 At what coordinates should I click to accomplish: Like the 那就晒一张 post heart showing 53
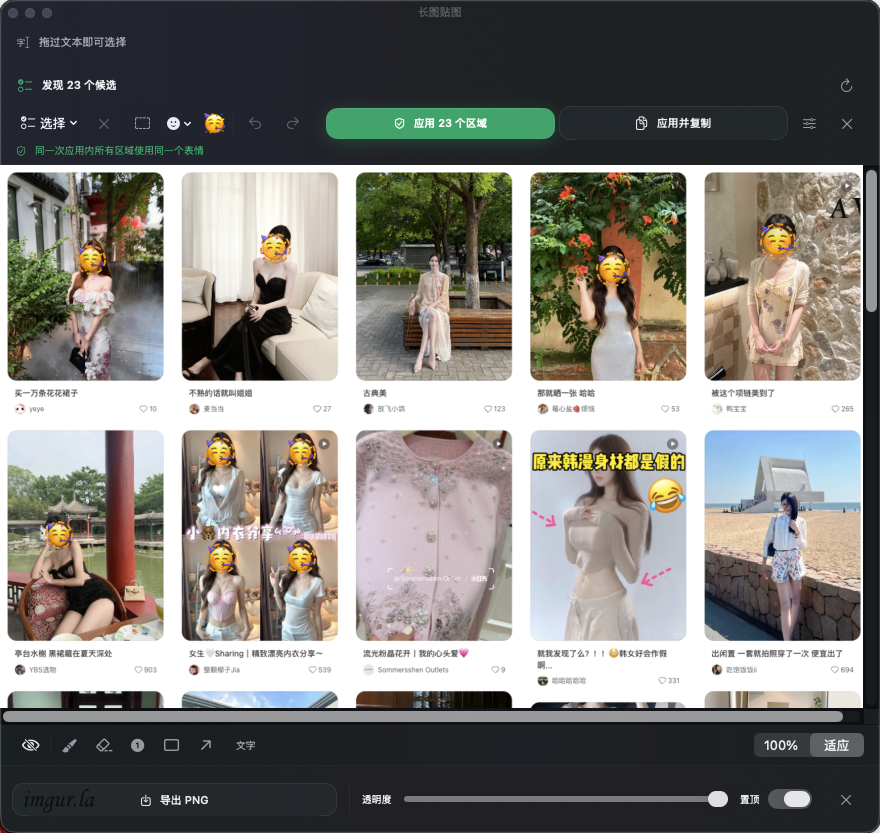[x=665, y=409]
